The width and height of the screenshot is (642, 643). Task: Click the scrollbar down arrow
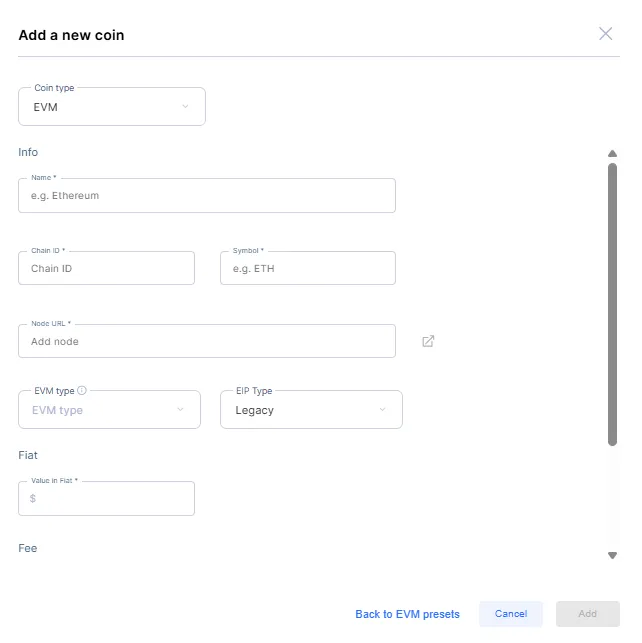[x=612, y=555]
